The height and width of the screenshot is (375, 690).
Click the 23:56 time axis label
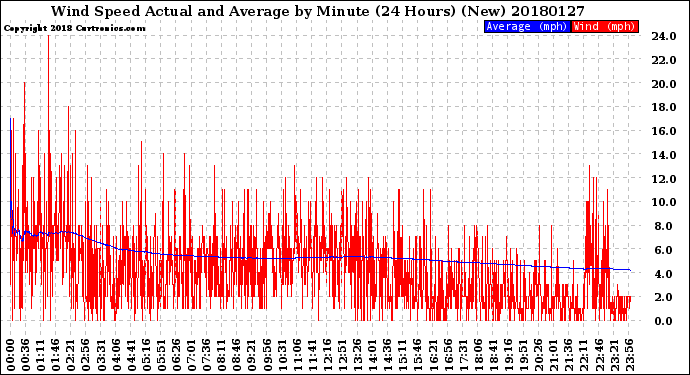pyautogui.click(x=629, y=355)
